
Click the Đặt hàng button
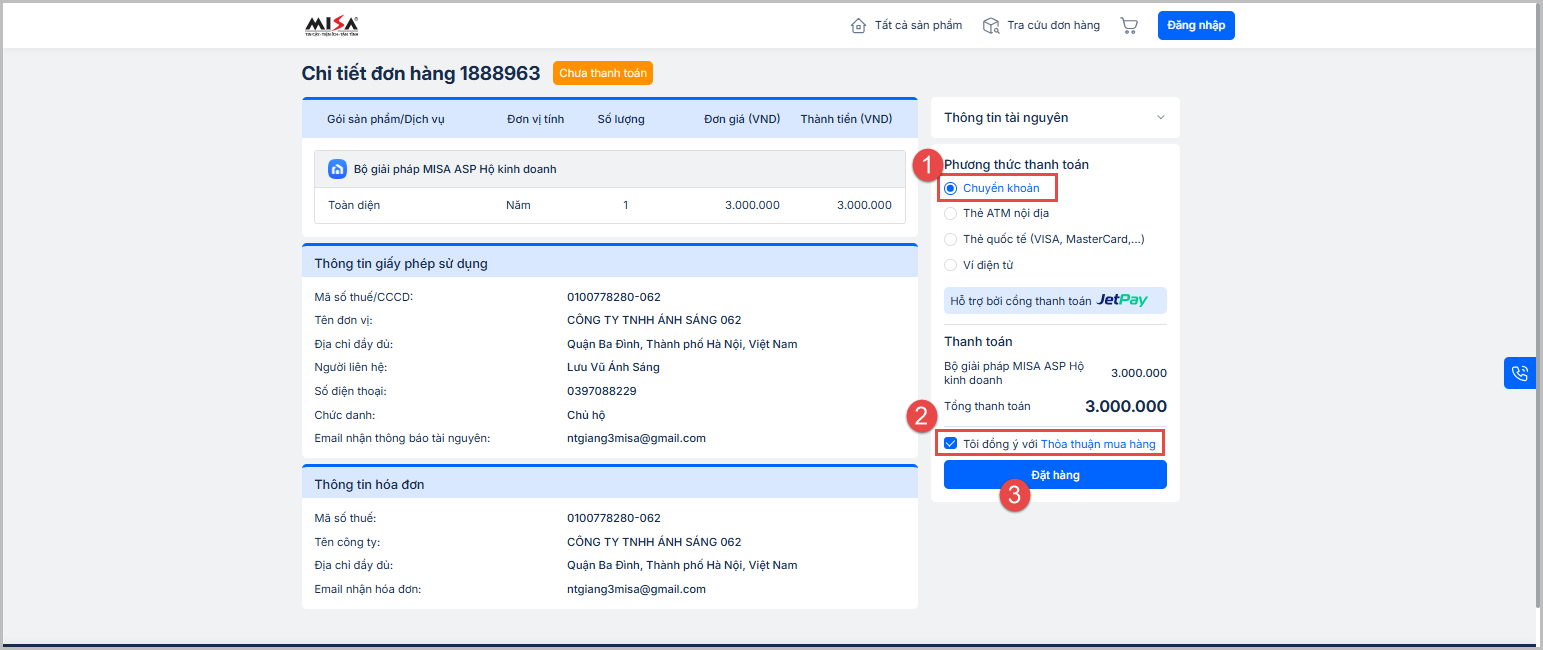pyautogui.click(x=1055, y=475)
